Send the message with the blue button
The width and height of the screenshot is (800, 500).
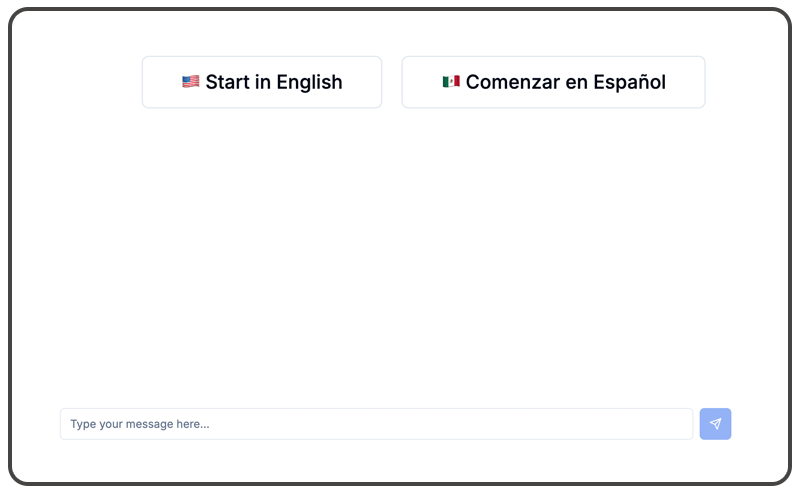coord(715,423)
